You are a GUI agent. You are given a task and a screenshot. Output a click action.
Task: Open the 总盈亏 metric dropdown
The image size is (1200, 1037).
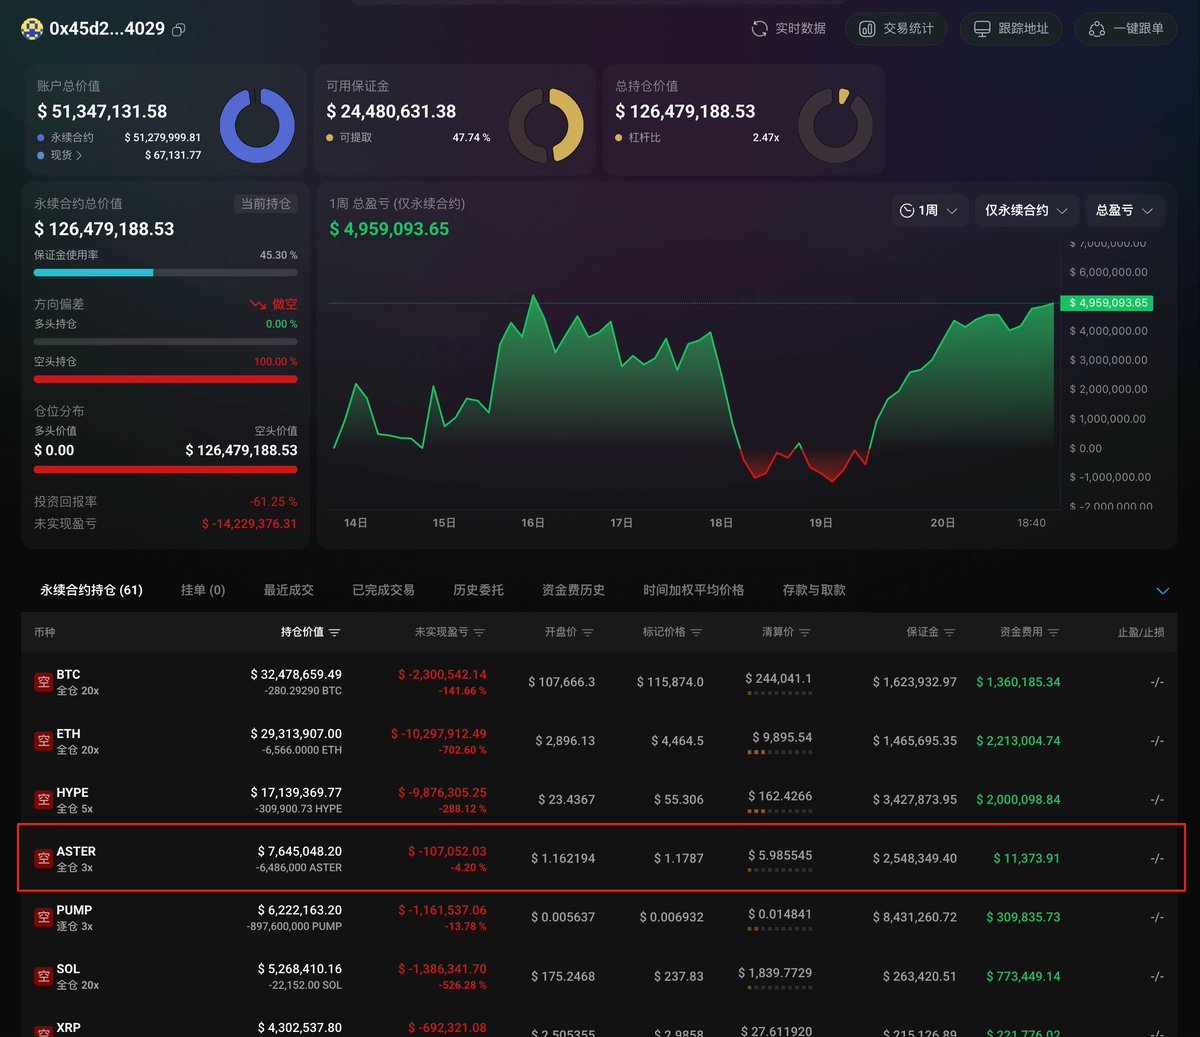[1124, 210]
